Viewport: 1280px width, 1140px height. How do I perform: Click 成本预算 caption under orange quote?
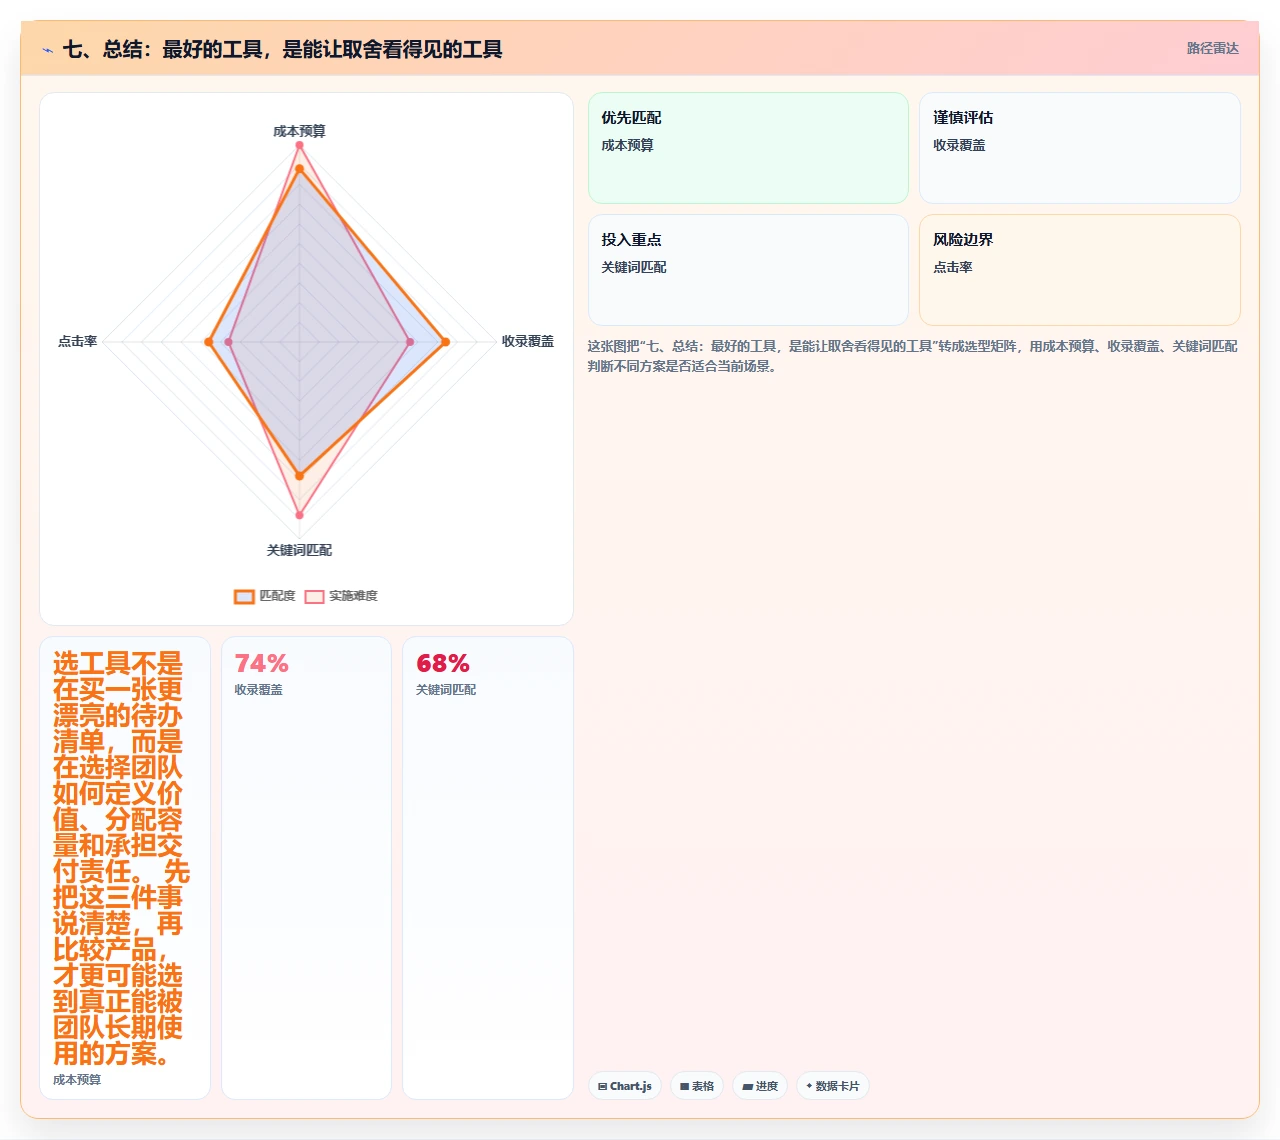77,1080
